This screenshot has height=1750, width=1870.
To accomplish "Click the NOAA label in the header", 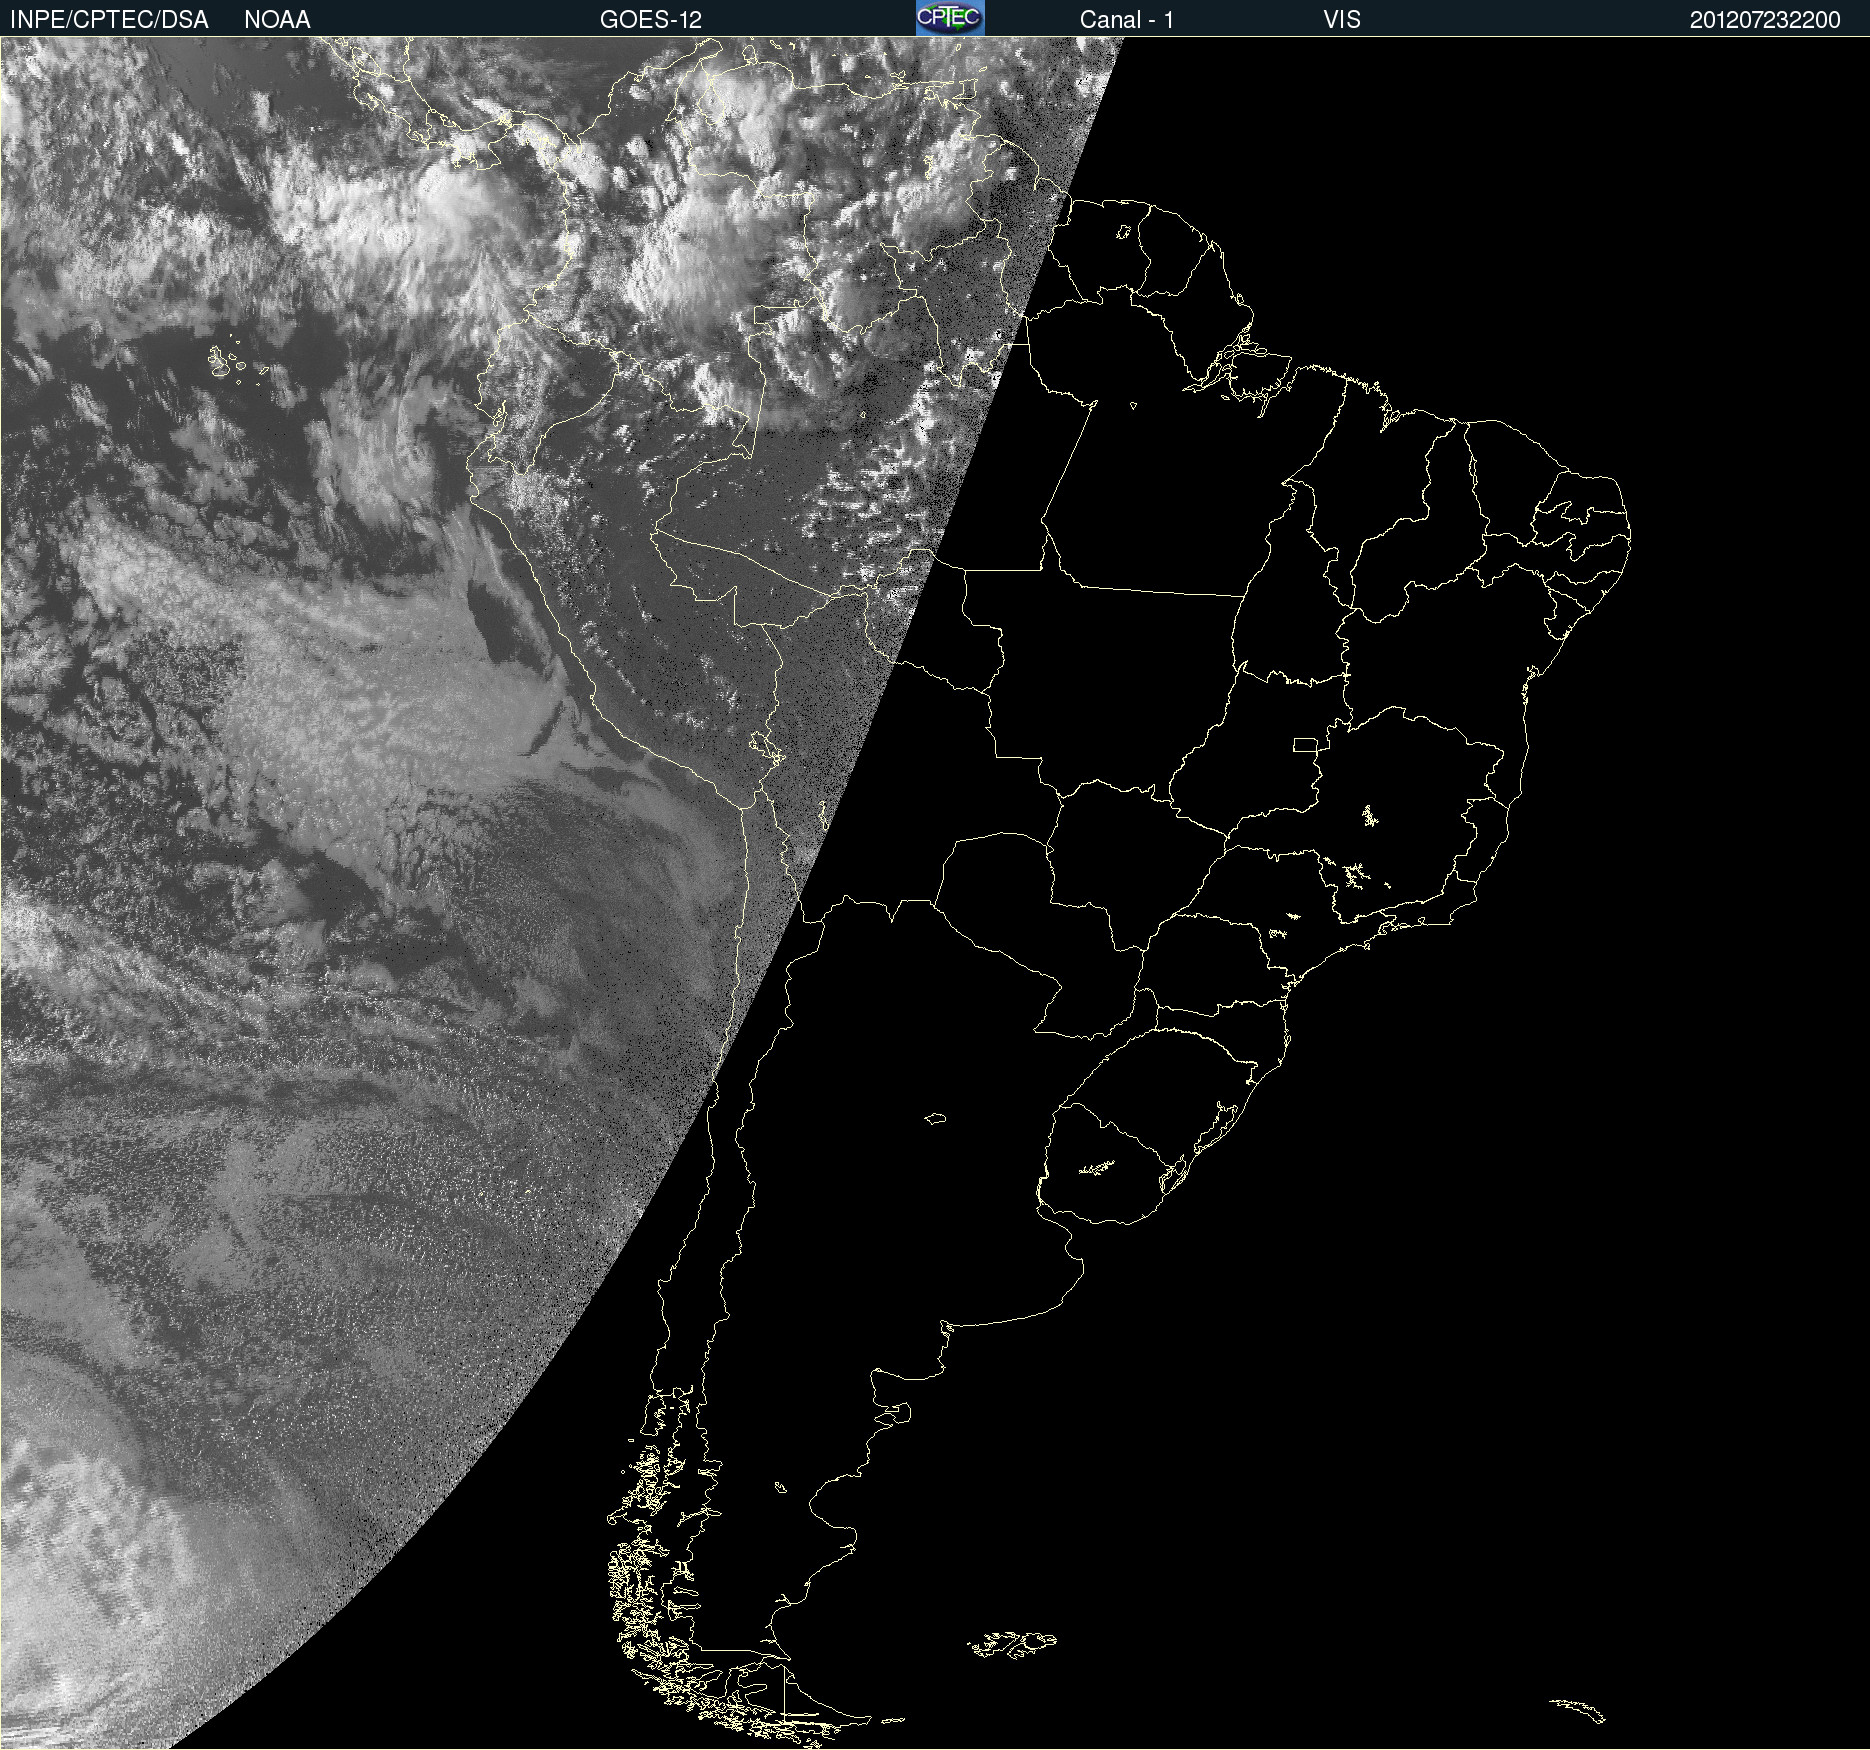I will click(277, 20).
